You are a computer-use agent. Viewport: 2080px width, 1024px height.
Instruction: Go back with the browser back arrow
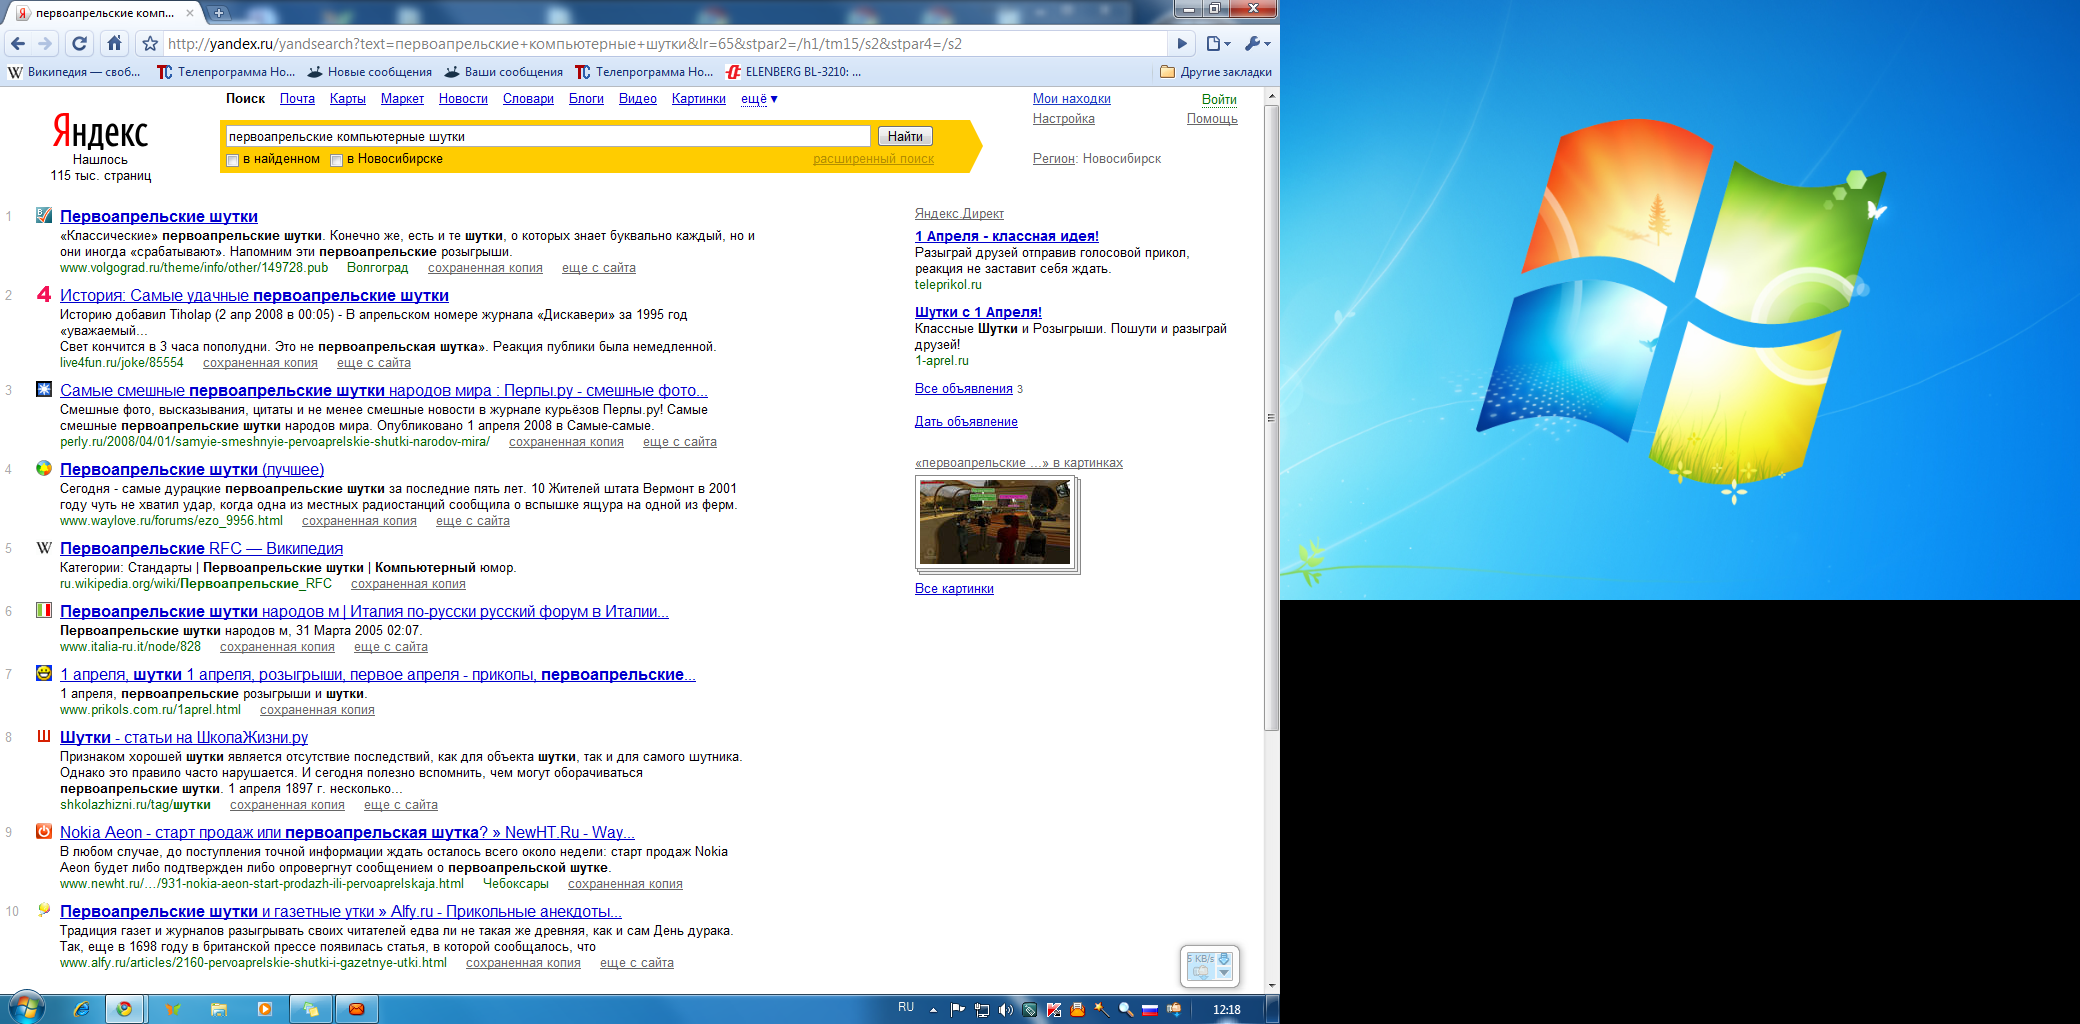(18, 44)
